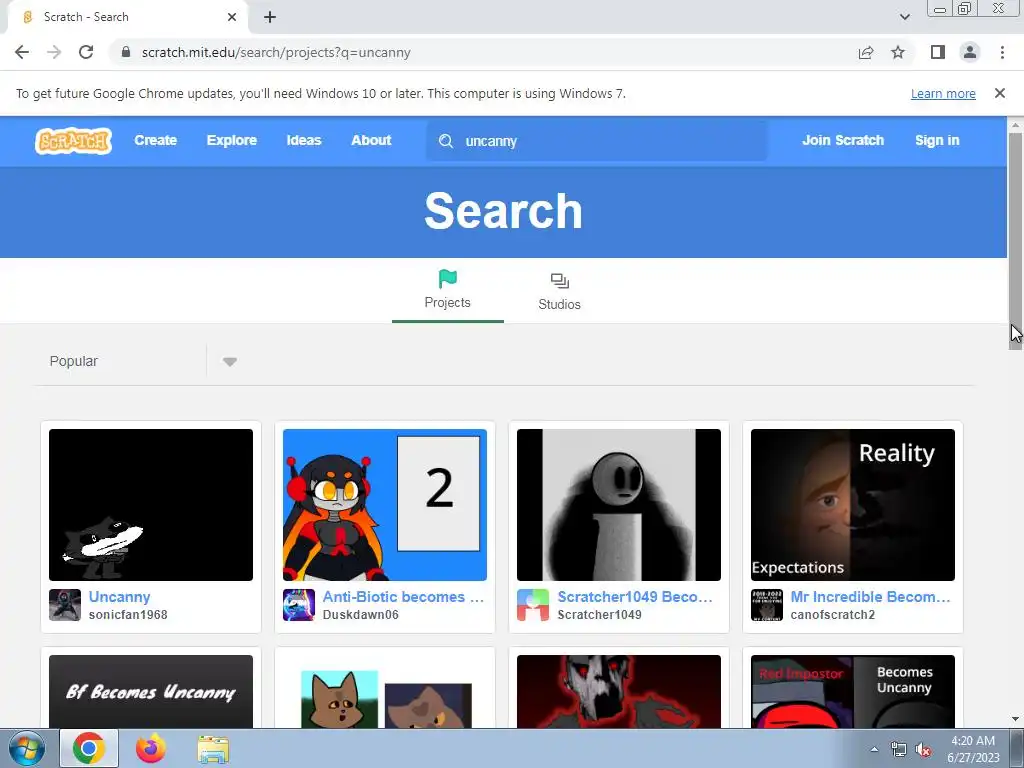The image size is (1024, 768).
Task: Reload the page
Action: point(86,52)
